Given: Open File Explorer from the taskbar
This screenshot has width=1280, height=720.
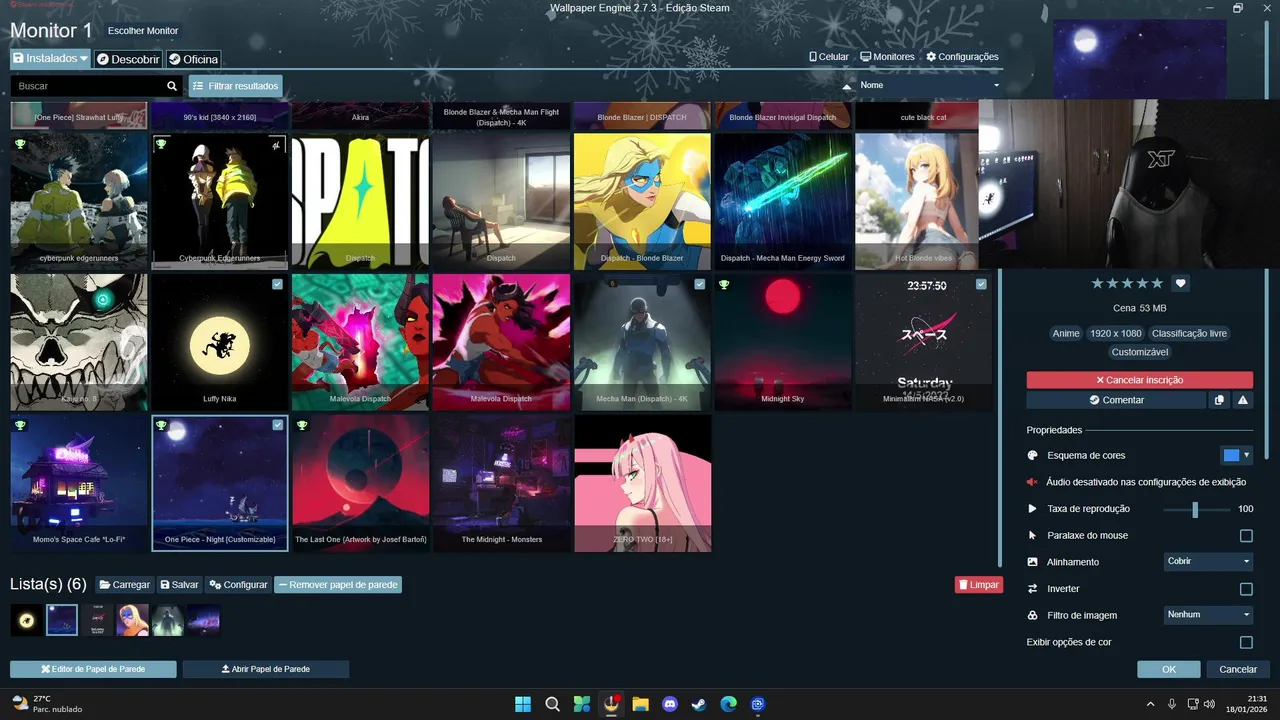Looking at the screenshot, I should [640, 704].
